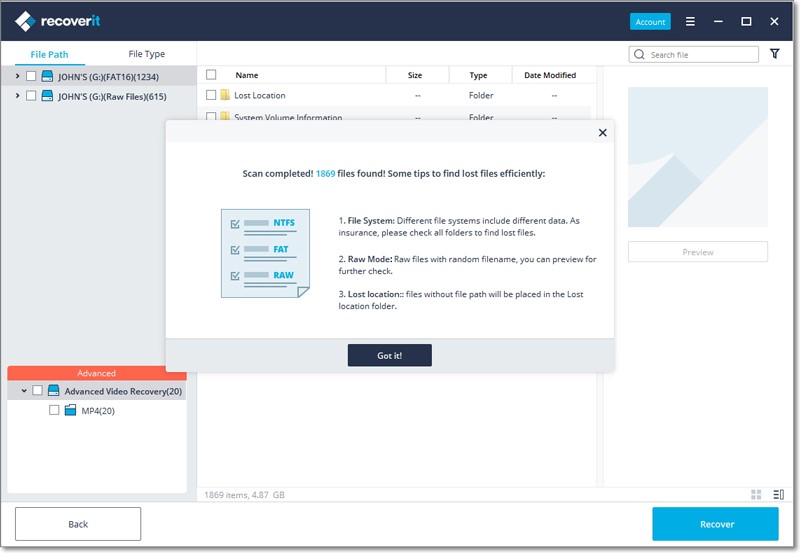Switch to list detail view

pos(779,494)
